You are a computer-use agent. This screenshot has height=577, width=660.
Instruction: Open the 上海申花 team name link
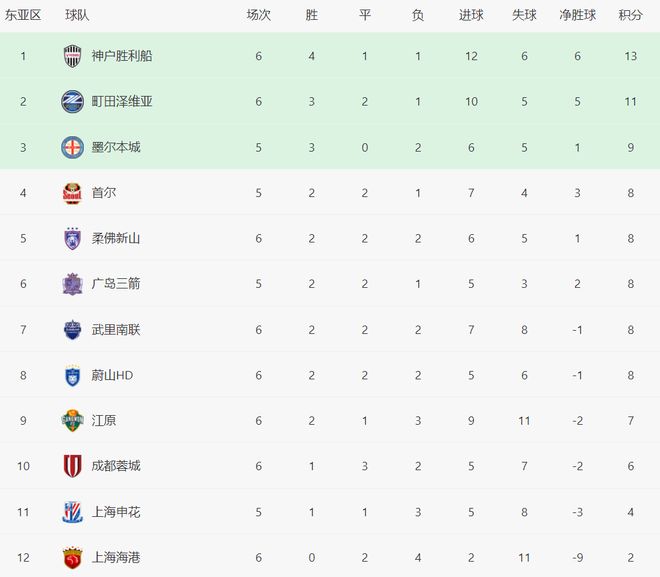pyautogui.click(x=116, y=512)
